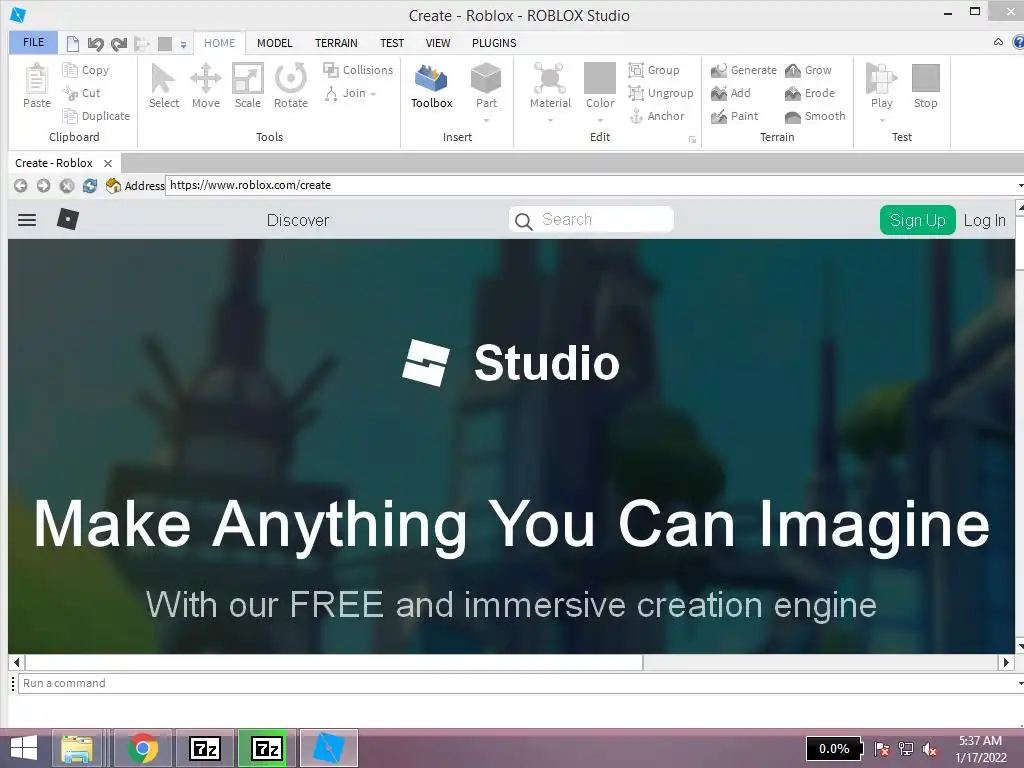Click the Duplicate tool

pyautogui.click(x=96, y=116)
